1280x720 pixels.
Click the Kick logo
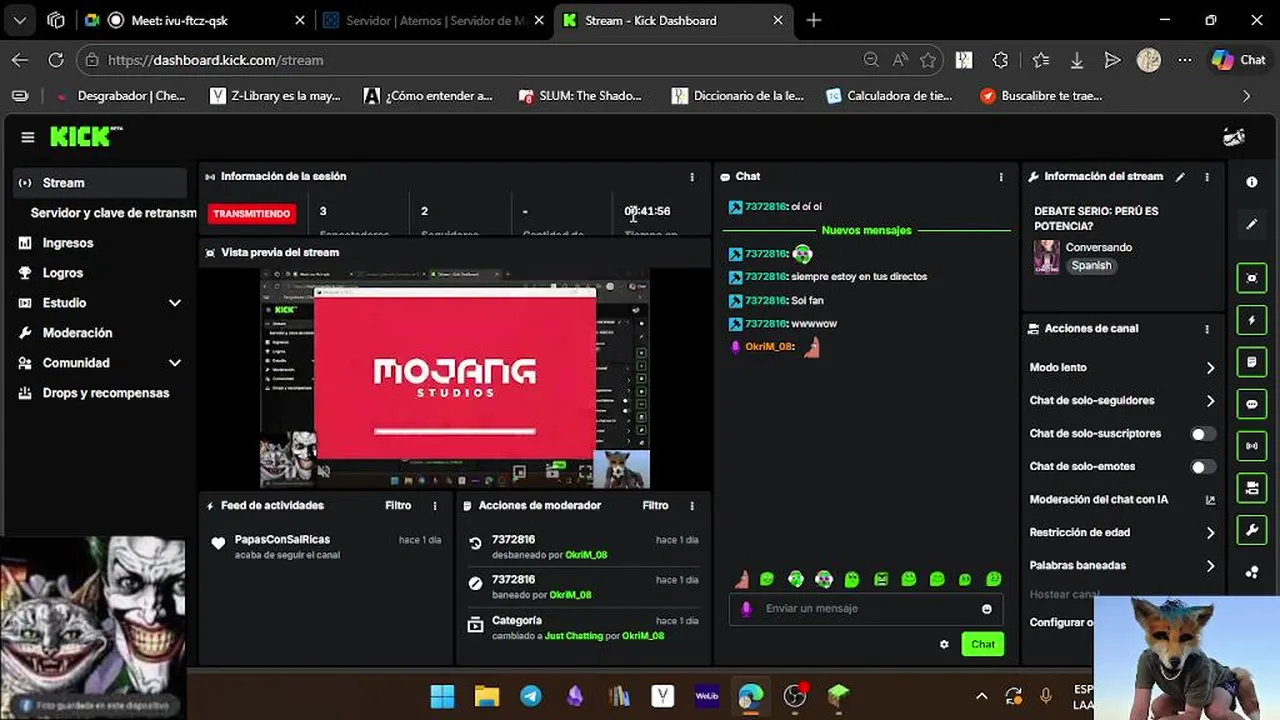tap(85, 137)
